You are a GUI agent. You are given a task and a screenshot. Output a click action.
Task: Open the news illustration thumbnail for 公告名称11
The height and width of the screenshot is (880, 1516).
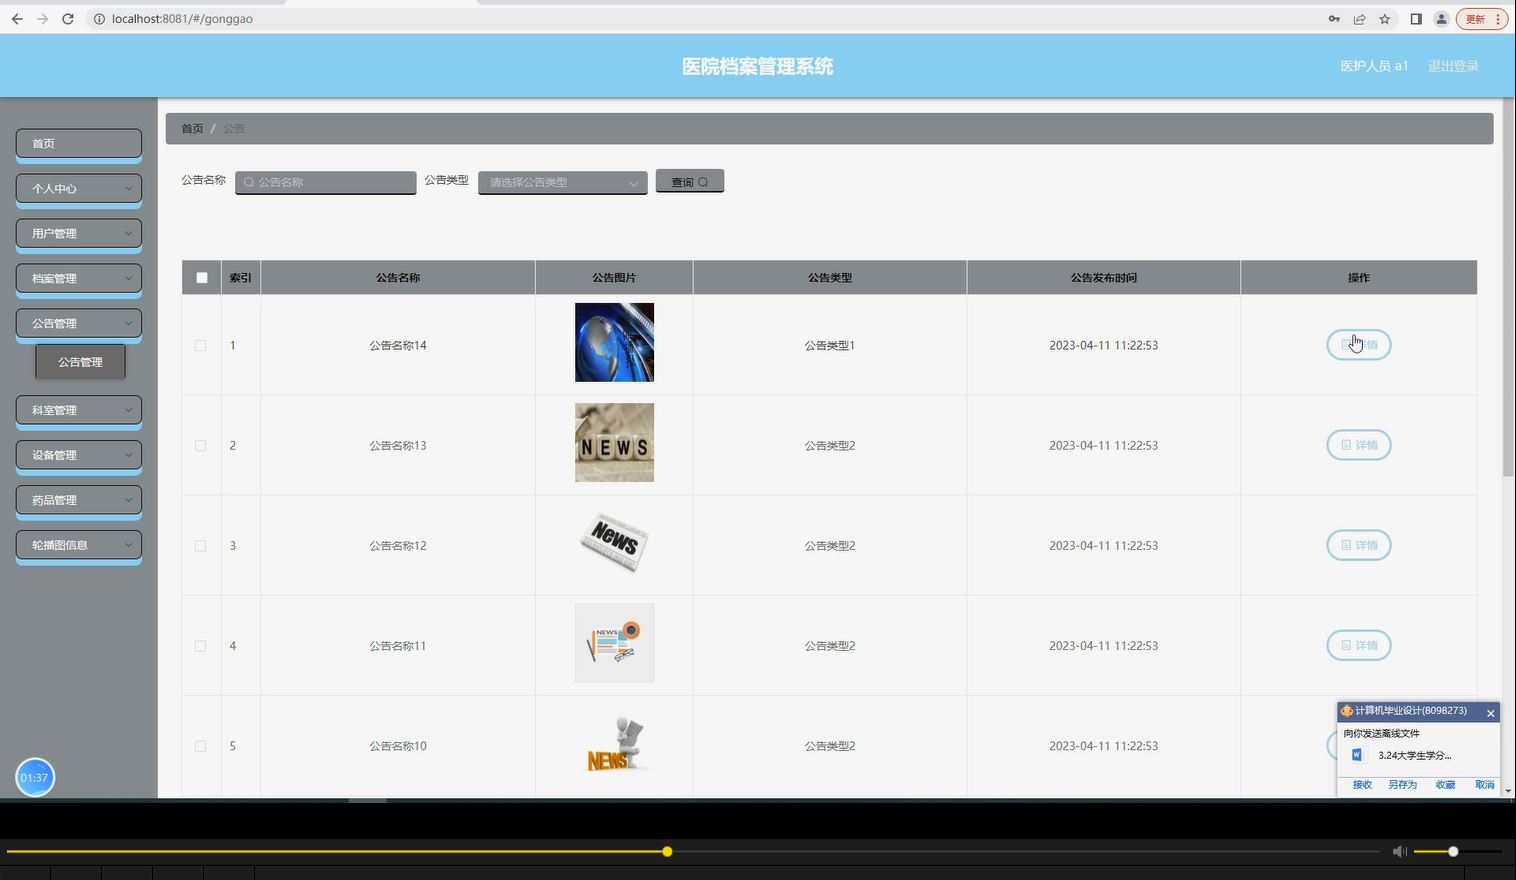pyautogui.click(x=614, y=642)
